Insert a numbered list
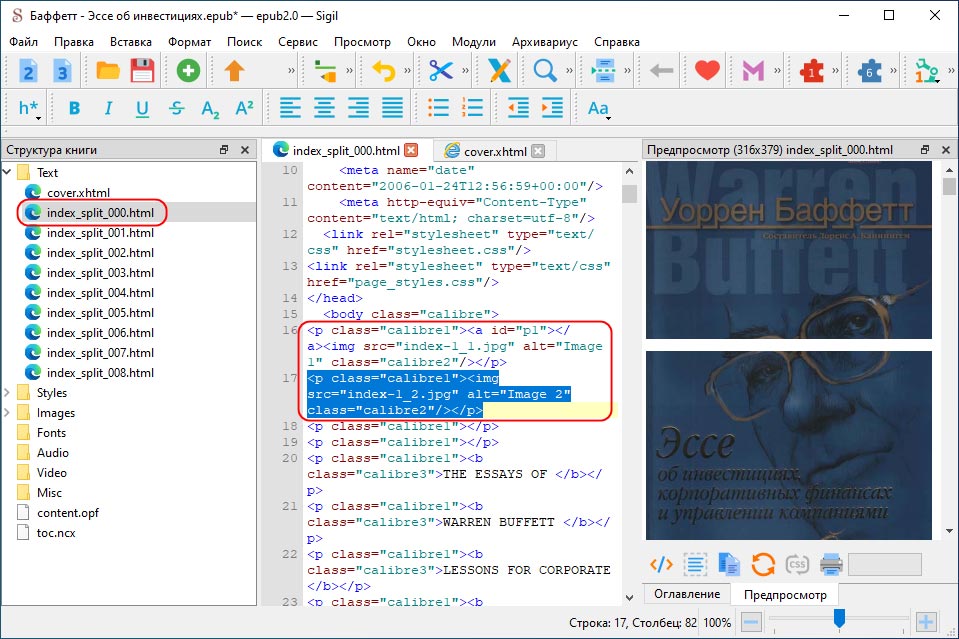 [x=472, y=108]
